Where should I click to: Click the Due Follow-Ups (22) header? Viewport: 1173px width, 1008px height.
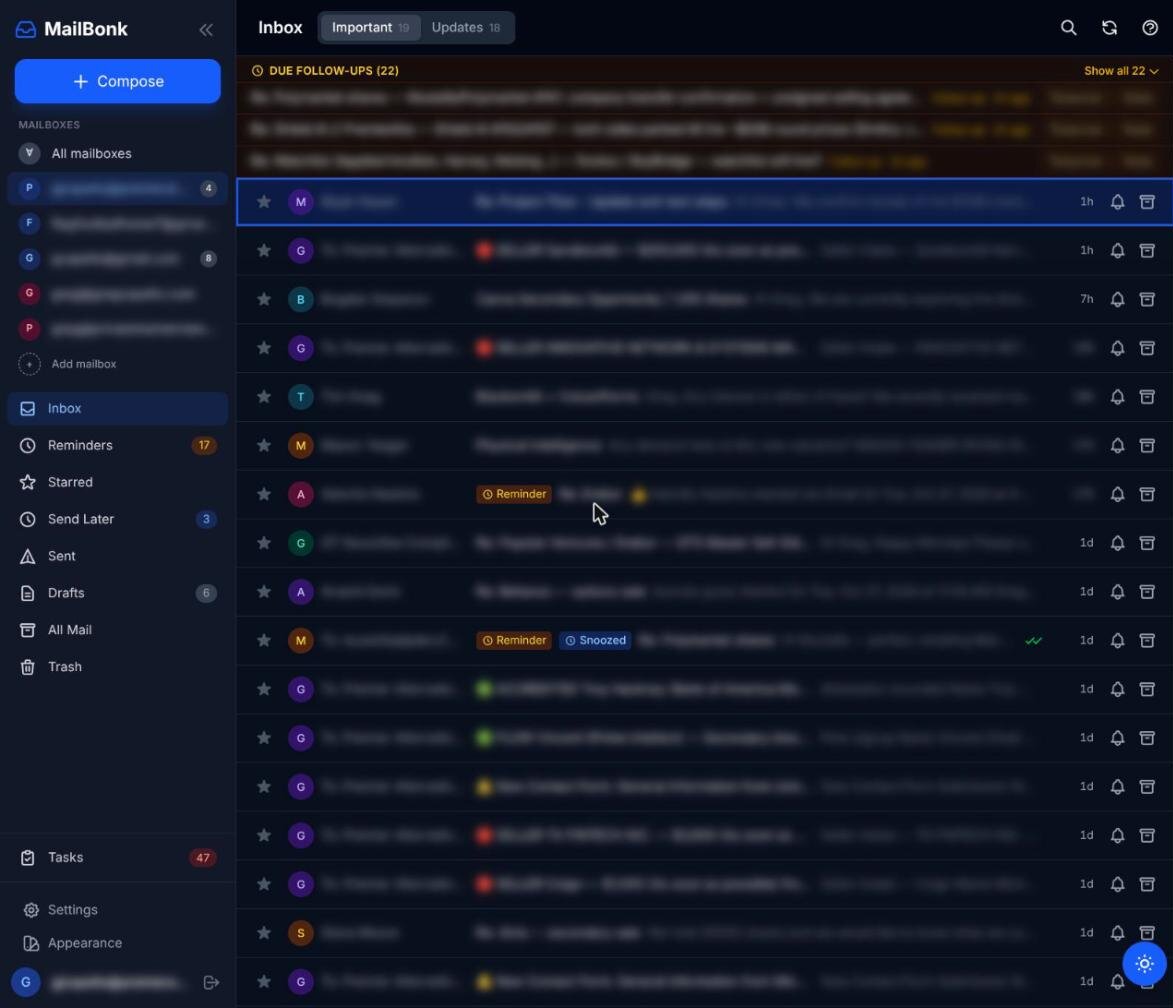coord(326,70)
